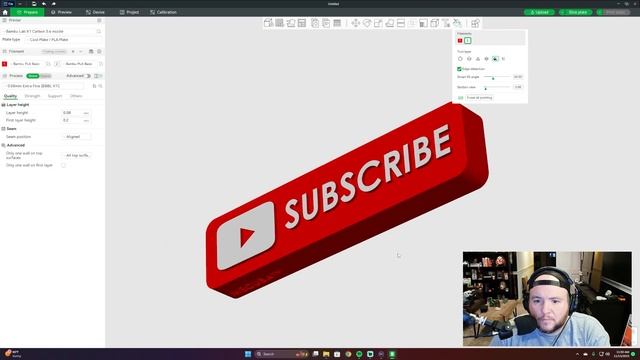Screen dimensions: 640x360
Task: Open the File menu
Action: 9,4
